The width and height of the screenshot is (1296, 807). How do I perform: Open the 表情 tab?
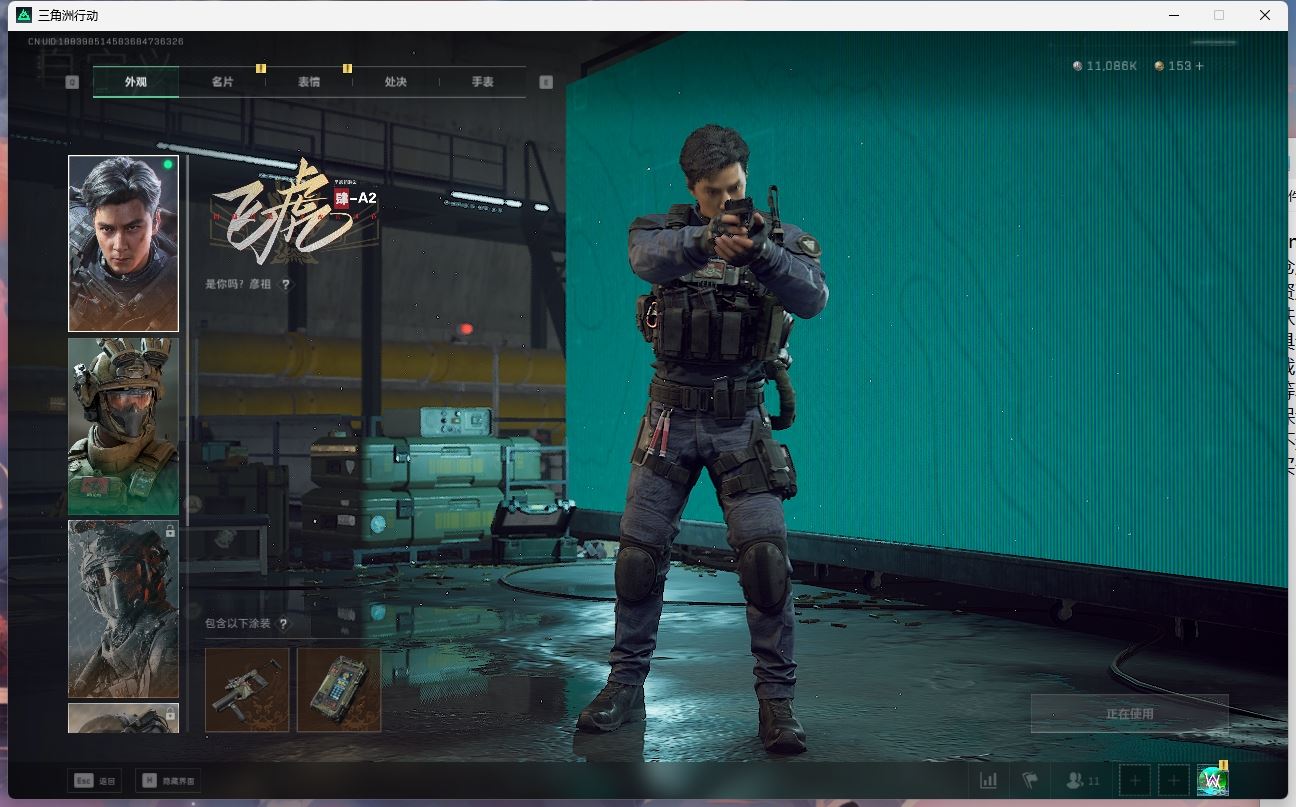point(309,82)
